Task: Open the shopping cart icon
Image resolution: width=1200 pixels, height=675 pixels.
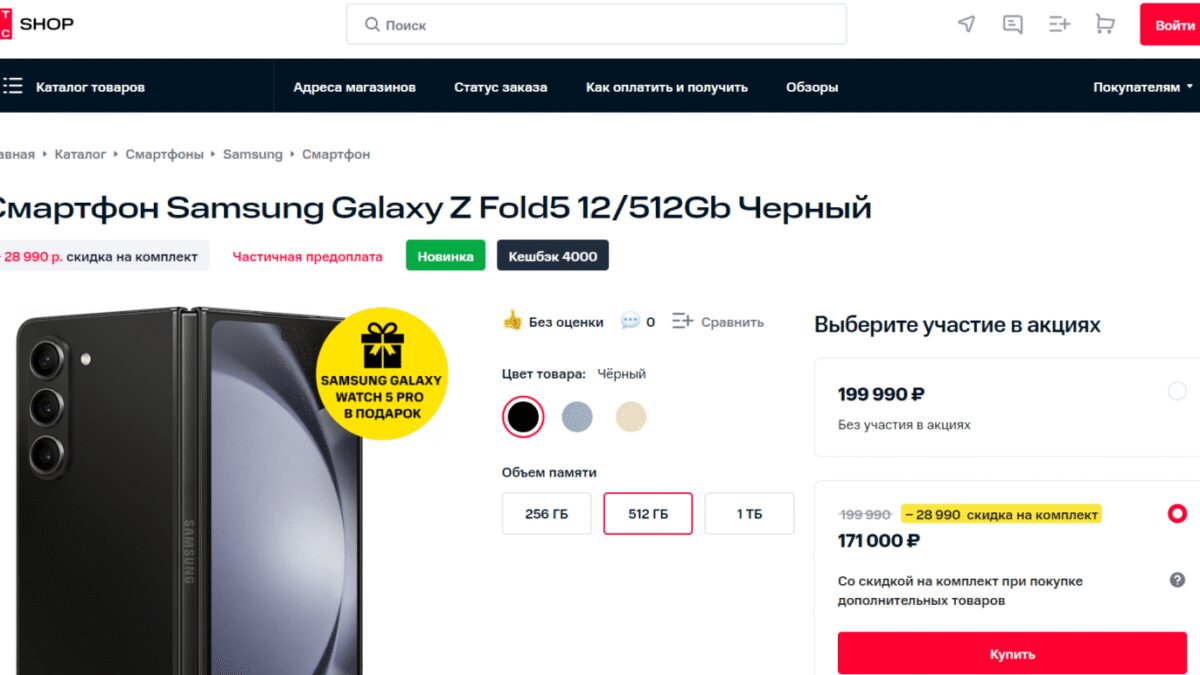Action: (1105, 24)
